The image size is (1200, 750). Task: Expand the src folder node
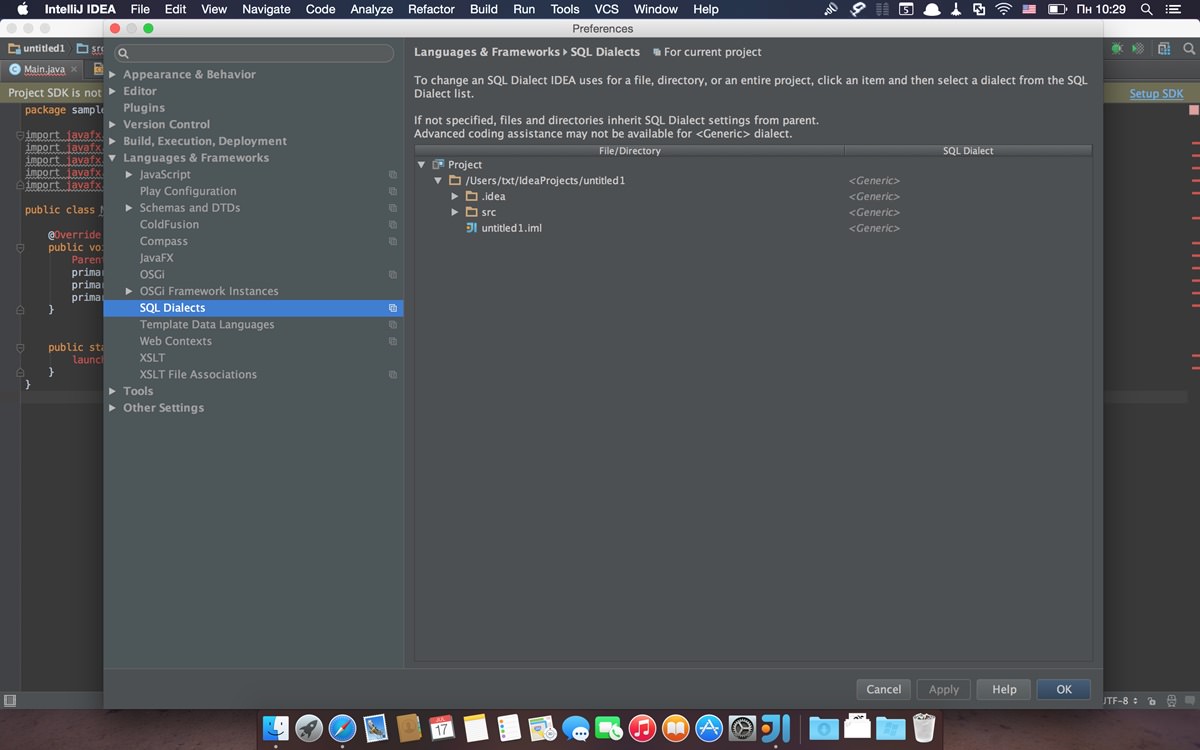(x=455, y=212)
